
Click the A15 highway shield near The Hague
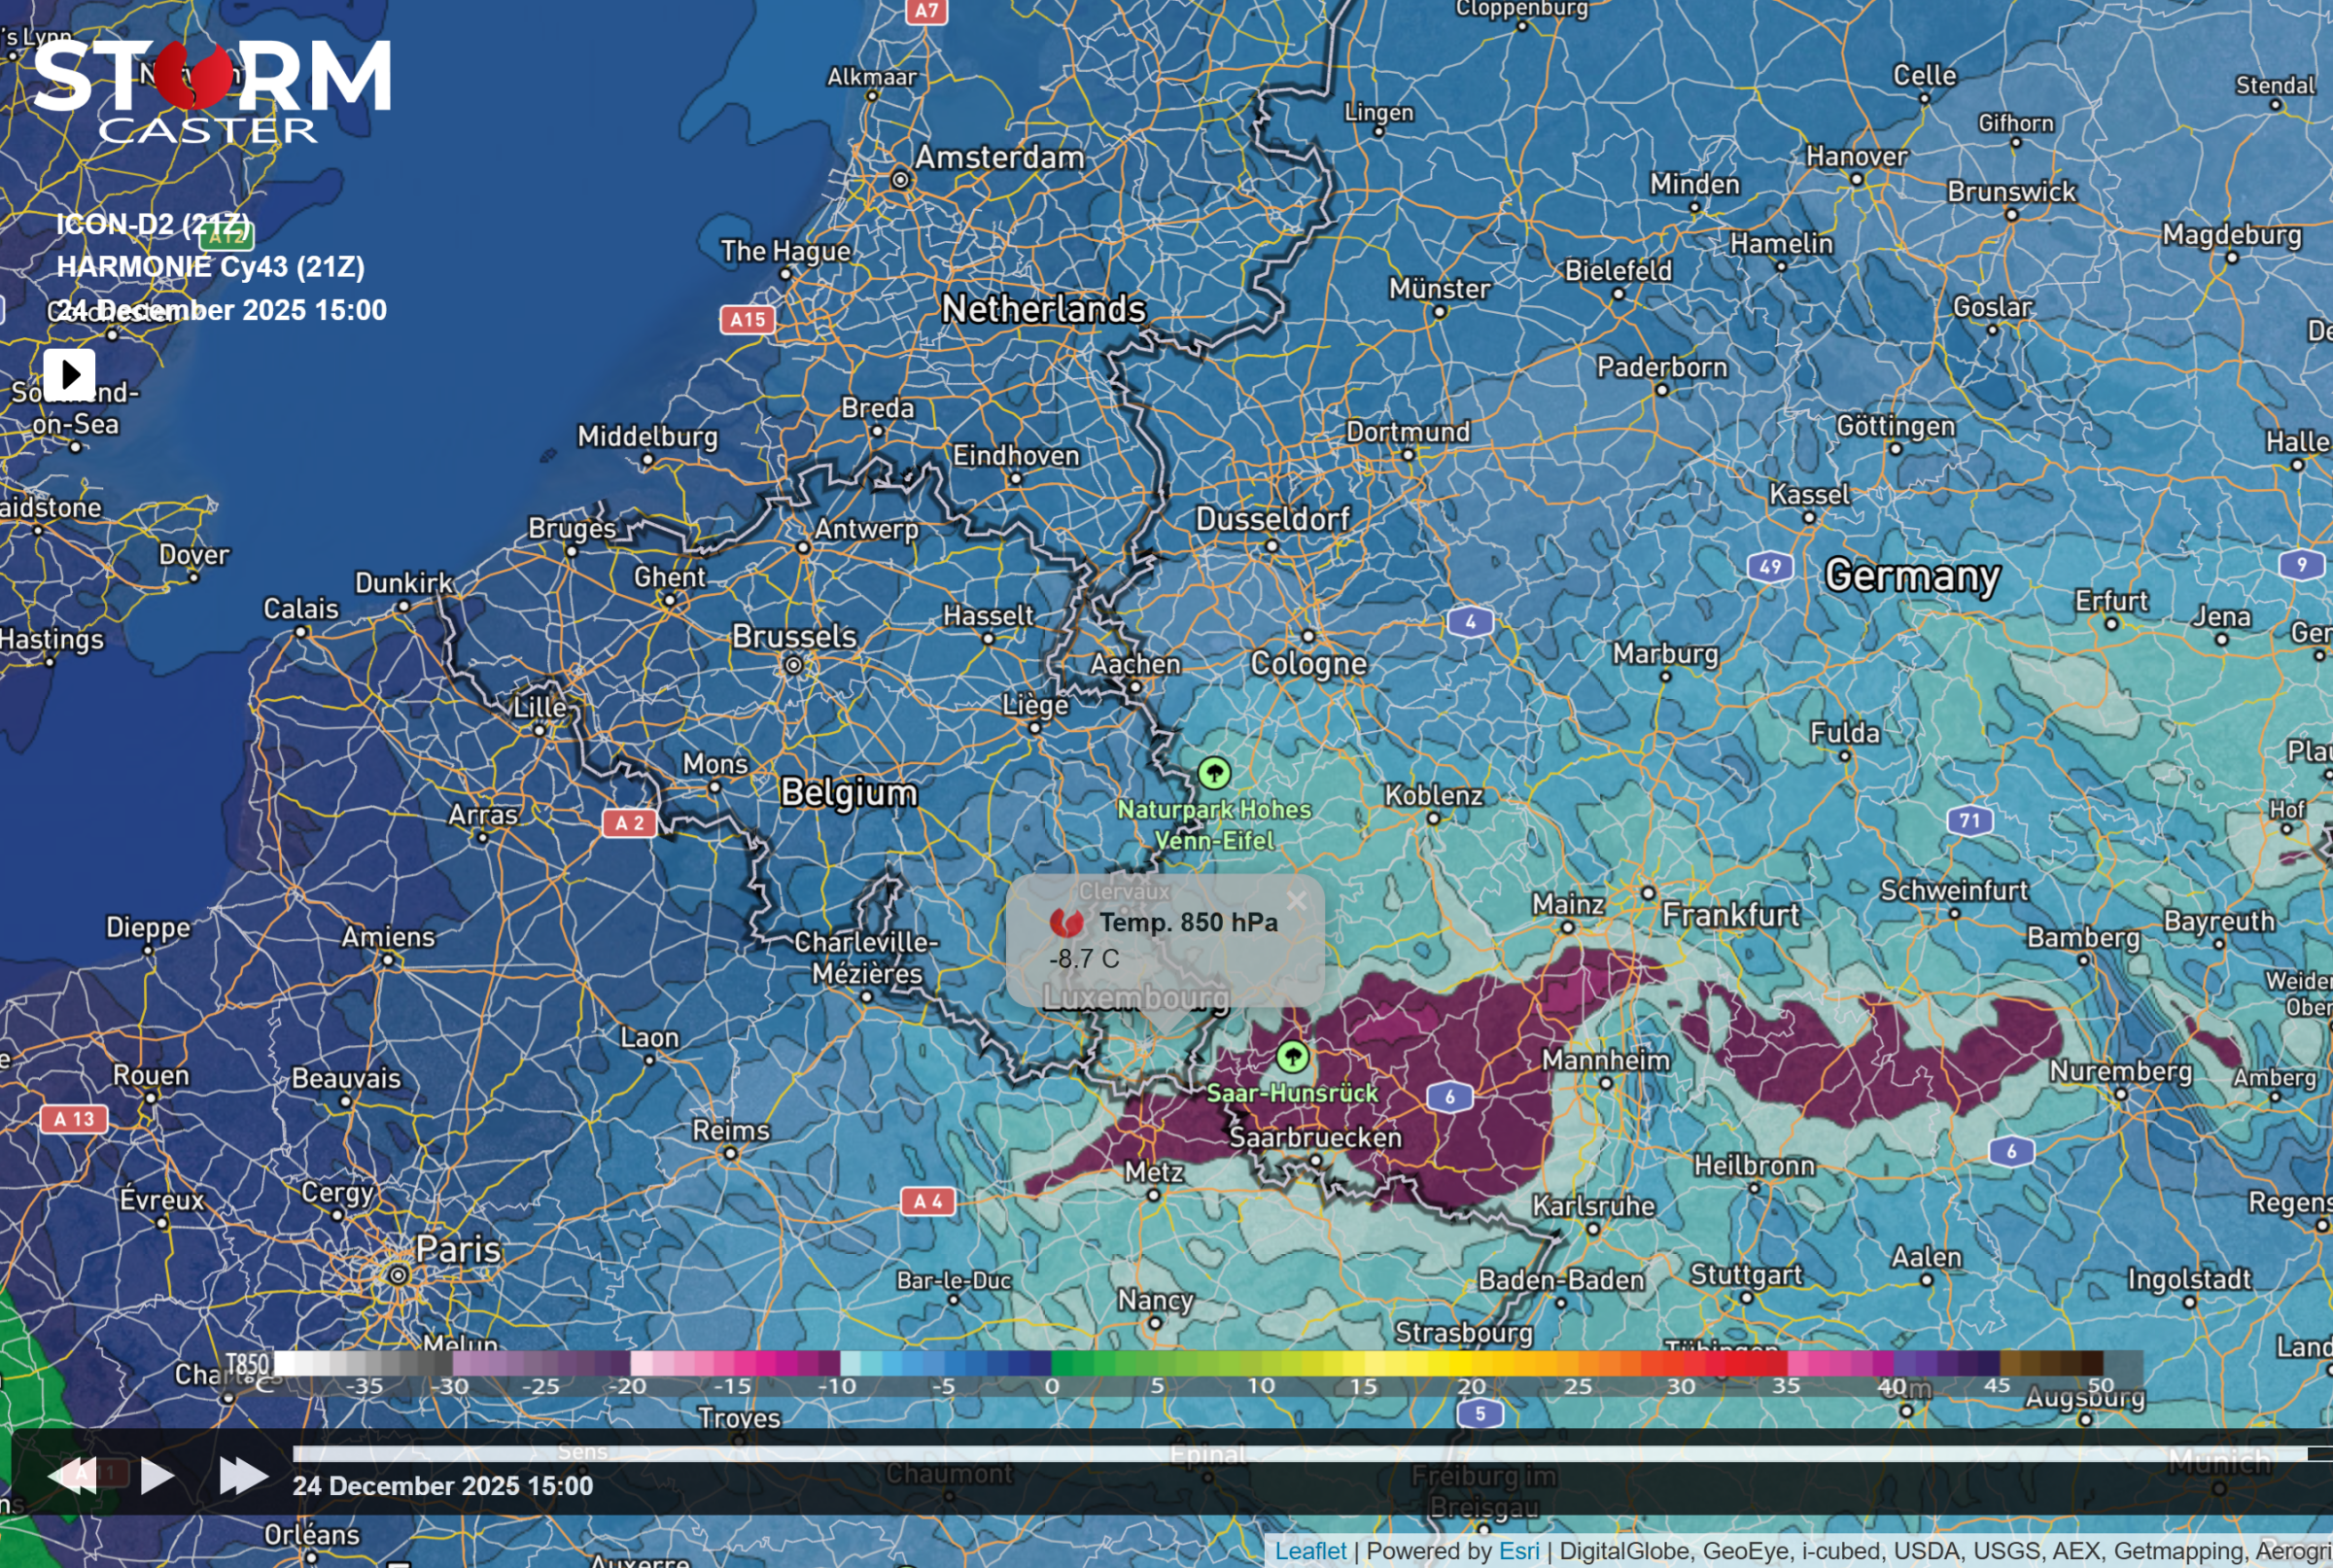747,320
